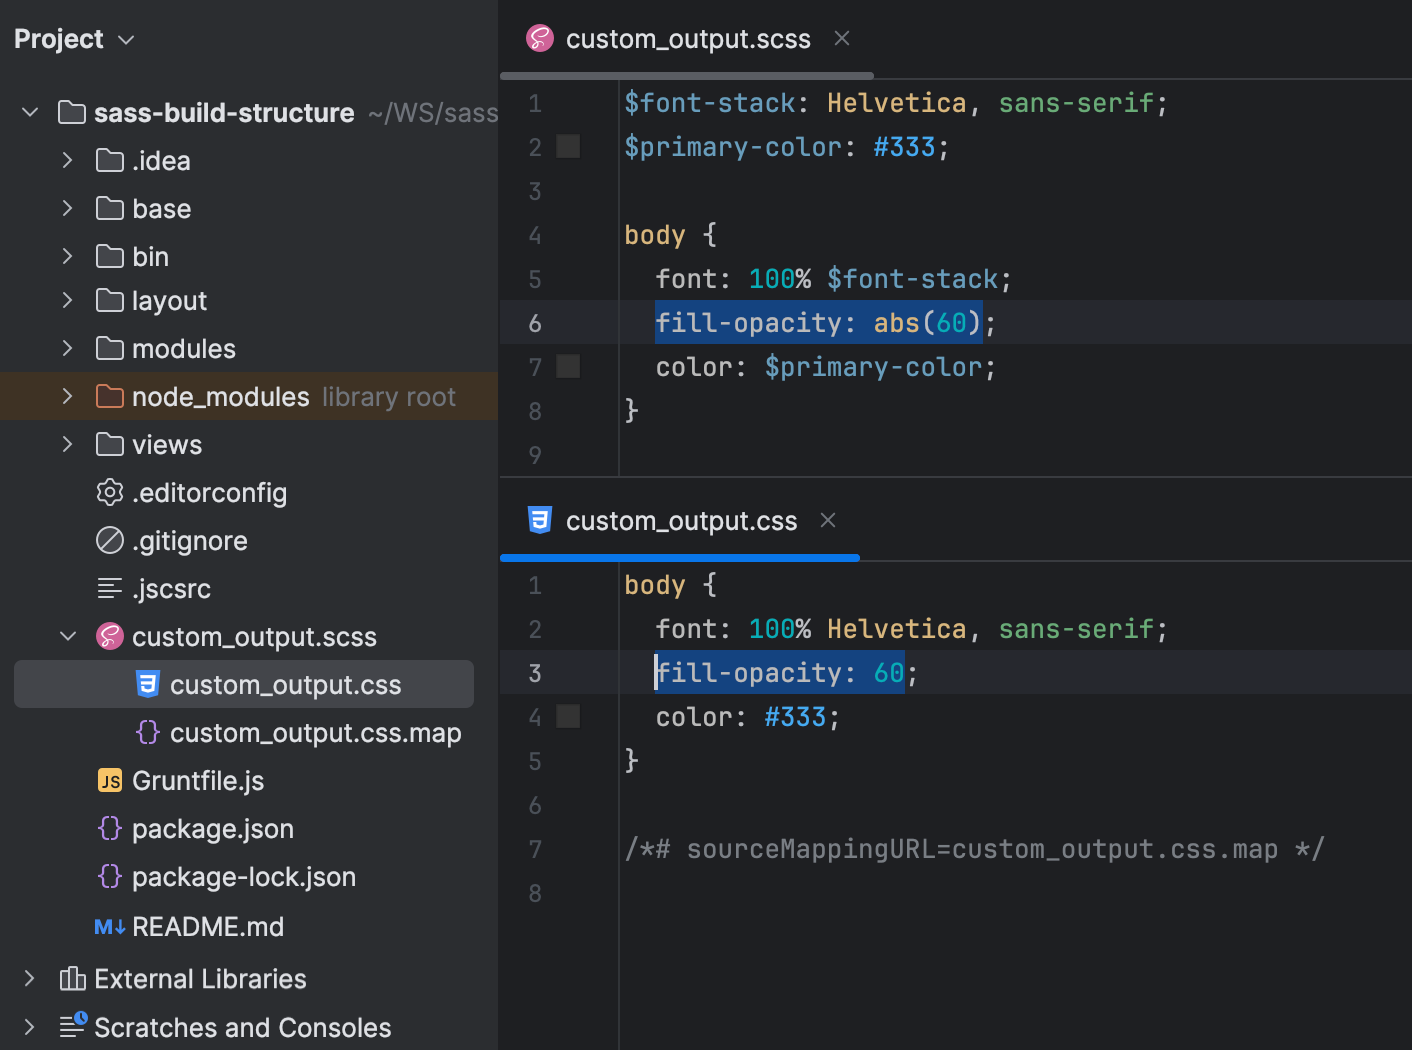This screenshot has height=1050, width=1412.
Task: Click the braces icon beside package.json
Action: 109,828
